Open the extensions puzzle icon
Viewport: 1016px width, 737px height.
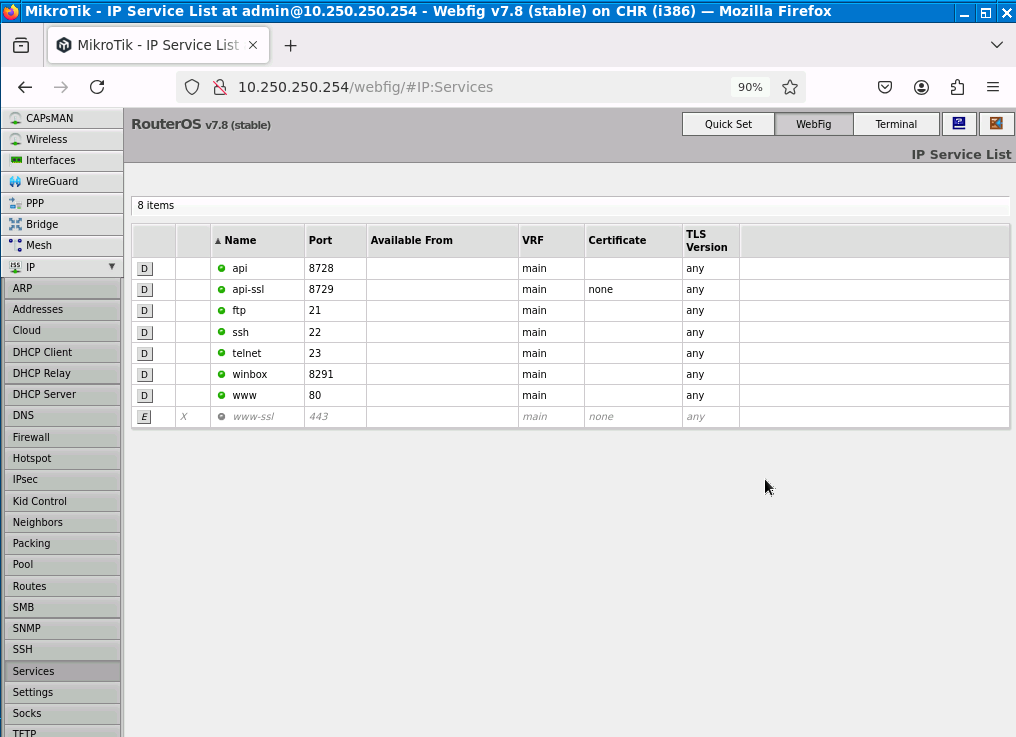(x=957, y=87)
